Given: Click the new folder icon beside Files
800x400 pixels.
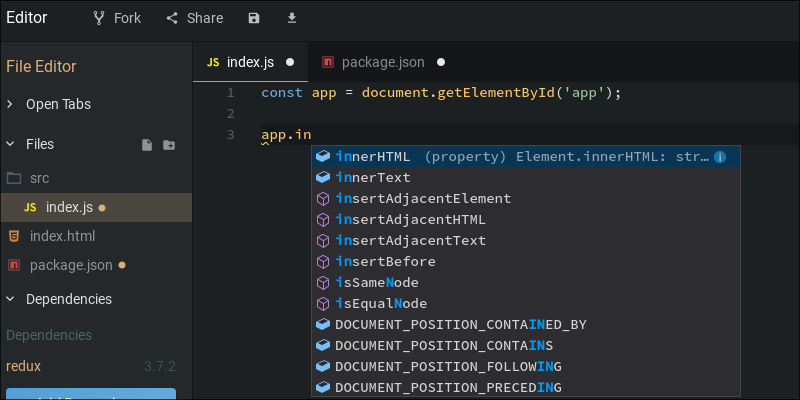Looking at the screenshot, I should coord(169,145).
